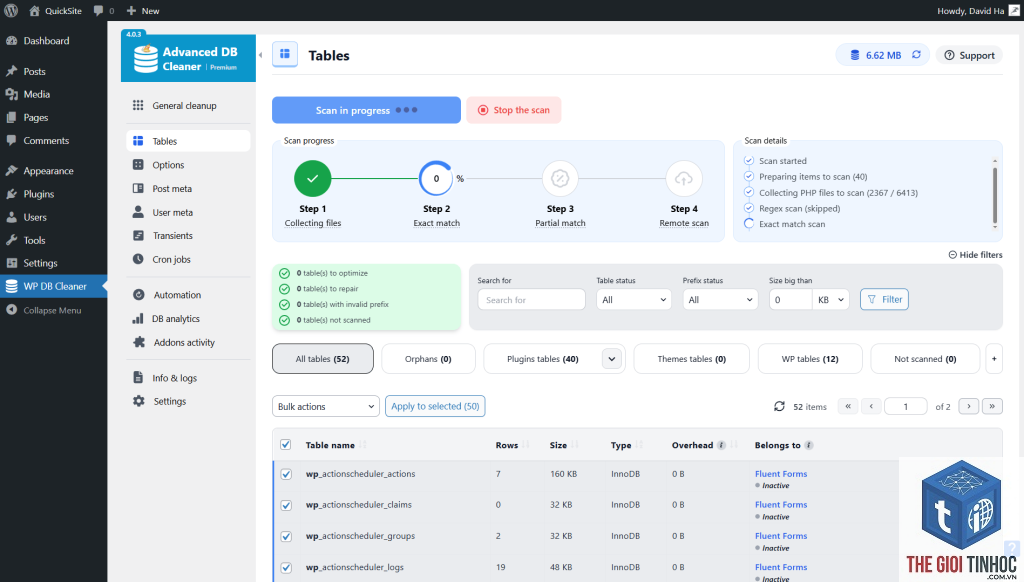This screenshot has height=582, width=1024.
Task: Click the User meta person icon
Action: coord(138,212)
